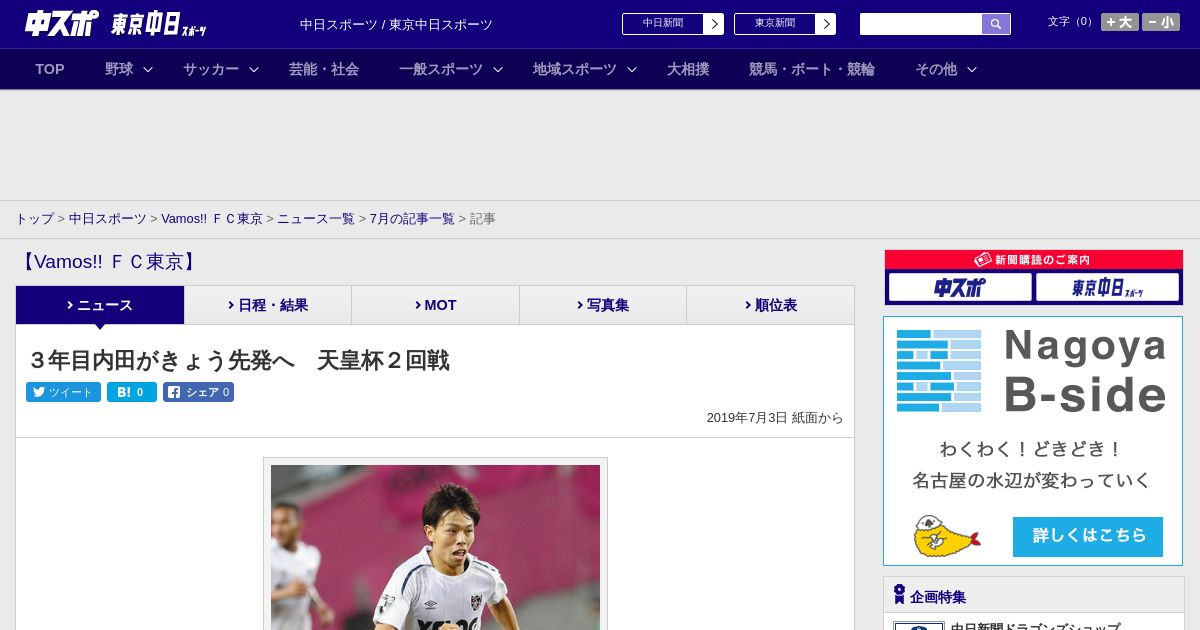Click 詳しくはこちら button in ad
Image resolution: width=1200 pixels, height=630 pixels.
(x=1088, y=537)
